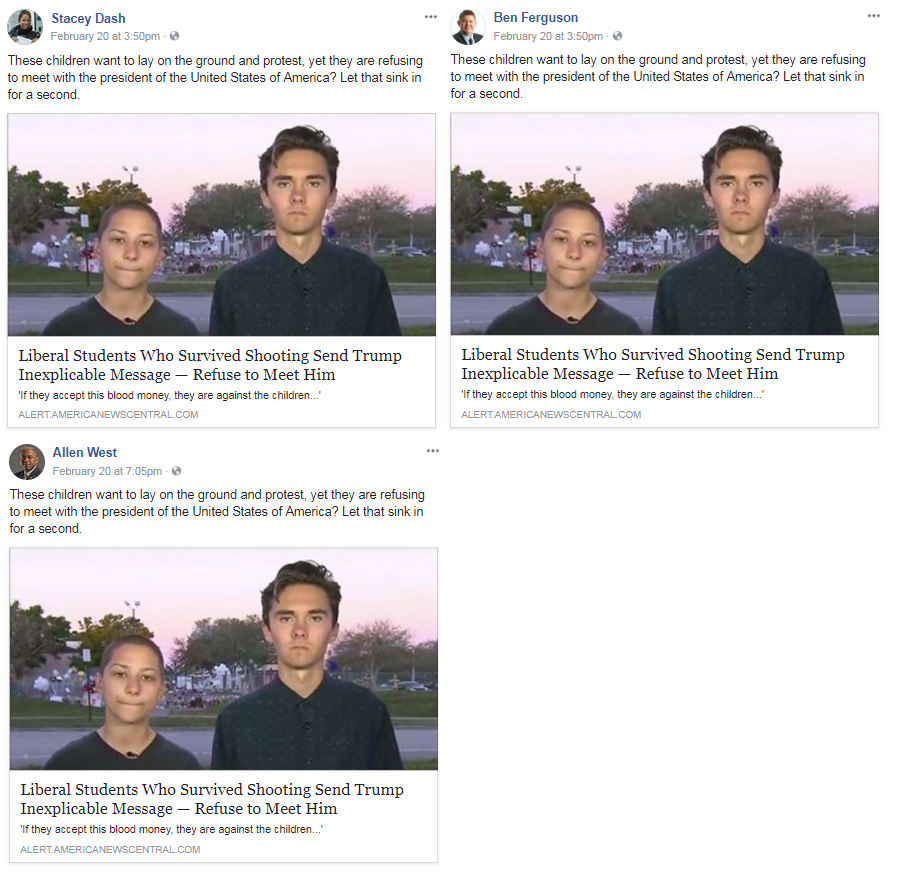Click the timestamp on Ben Ferguson's post
This screenshot has width=900, height=880.
click(x=548, y=37)
